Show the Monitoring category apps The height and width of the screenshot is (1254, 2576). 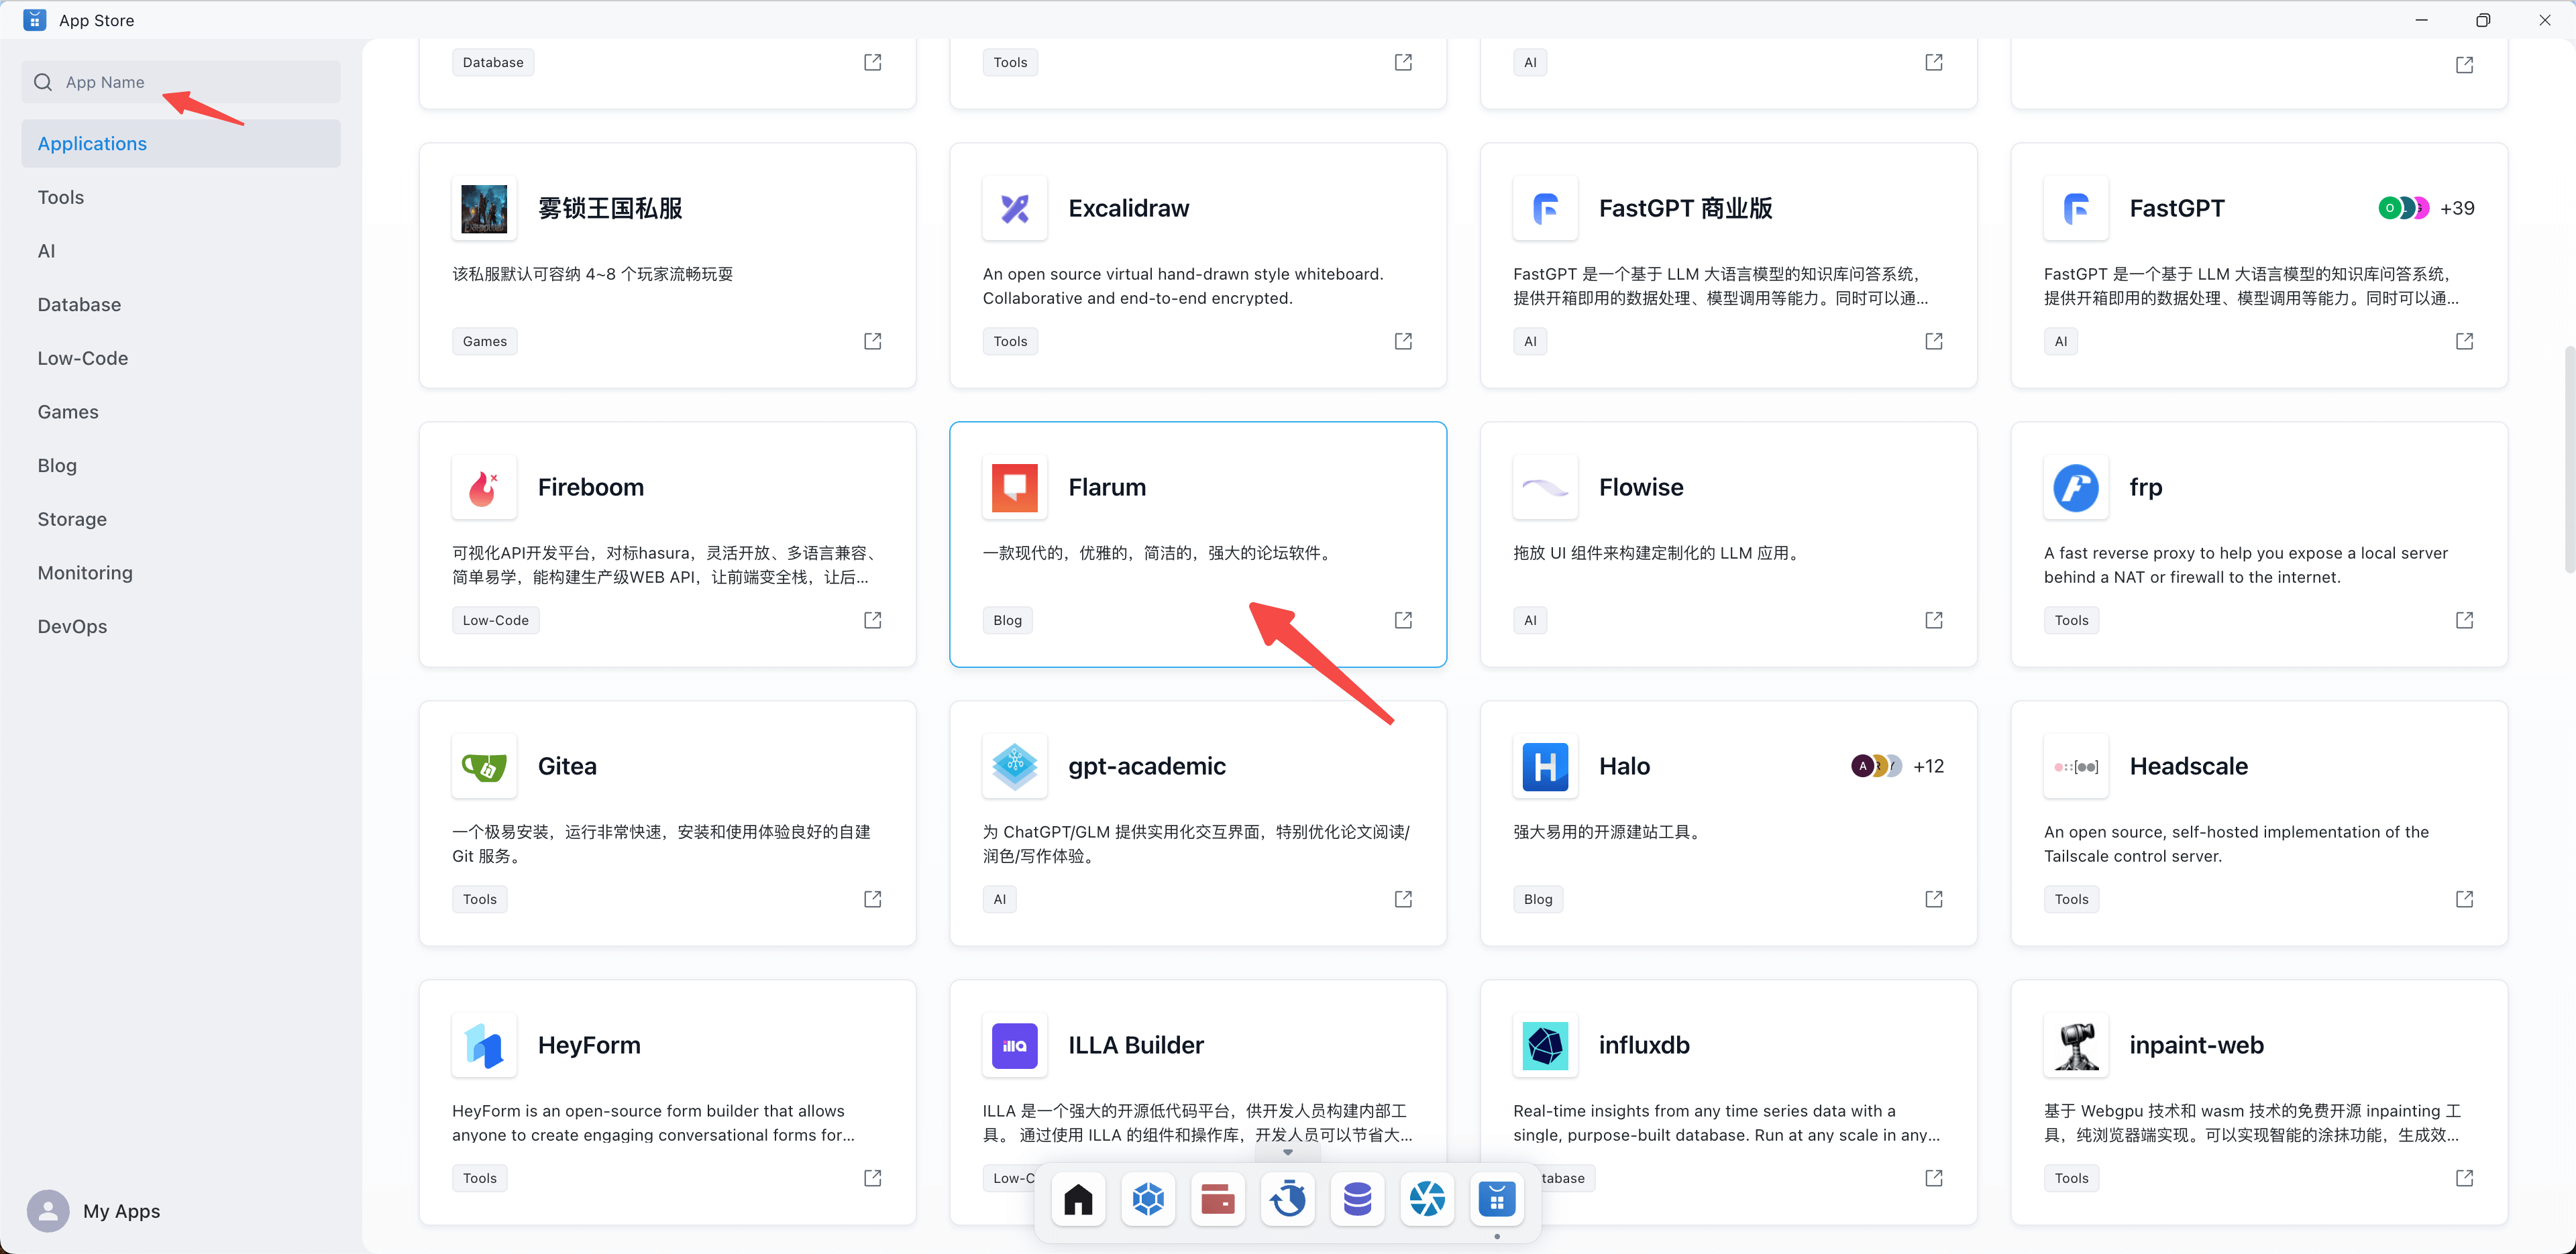point(85,572)
